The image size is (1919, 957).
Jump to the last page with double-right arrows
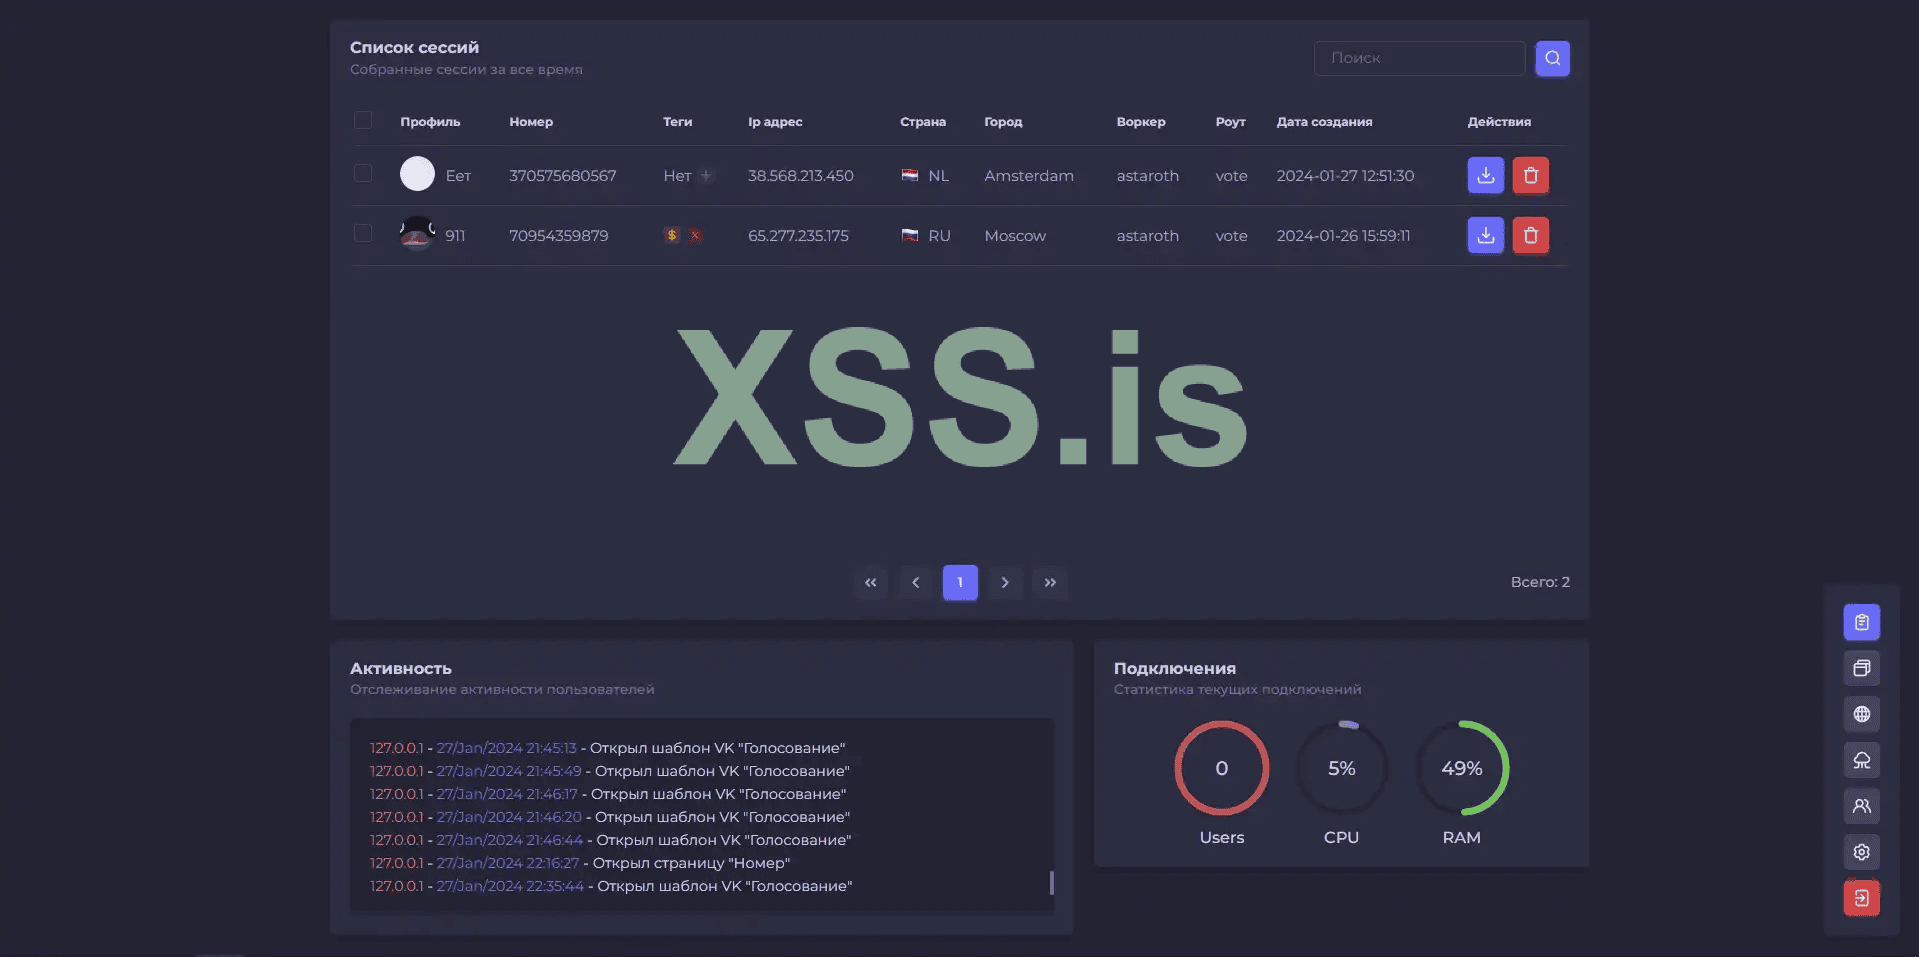(x=1050, y=582)
